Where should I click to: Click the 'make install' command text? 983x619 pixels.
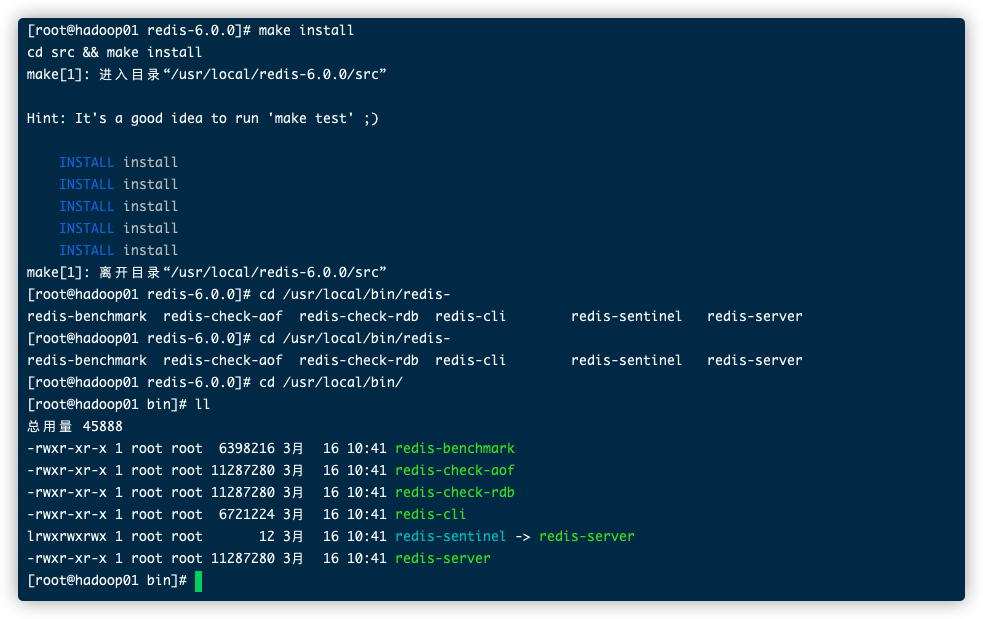pyautogui.click(x=306, y=30)
